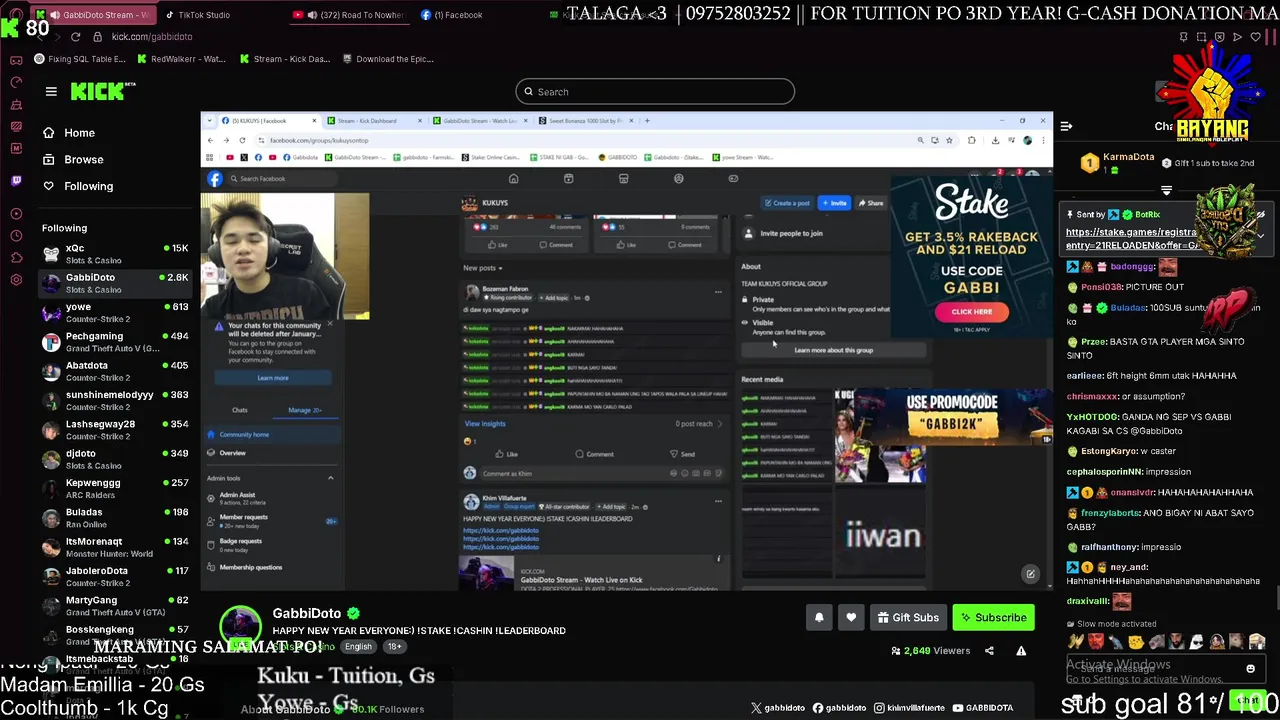
Task: Click the Kick logo in the header
Action: point(102,91)
